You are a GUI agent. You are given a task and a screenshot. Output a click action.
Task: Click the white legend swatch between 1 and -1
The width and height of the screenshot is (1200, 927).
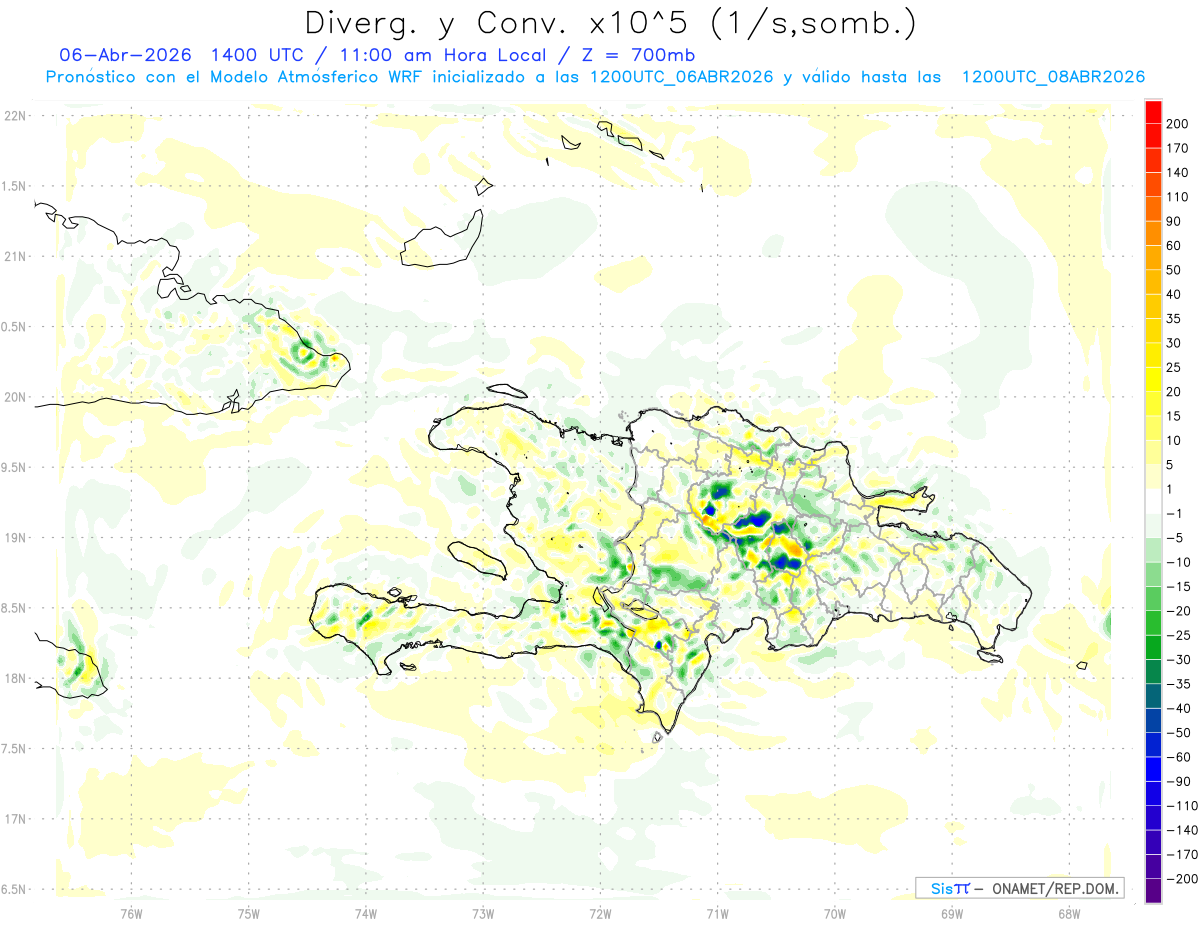pyautogui.click(x=1153, y=500)
